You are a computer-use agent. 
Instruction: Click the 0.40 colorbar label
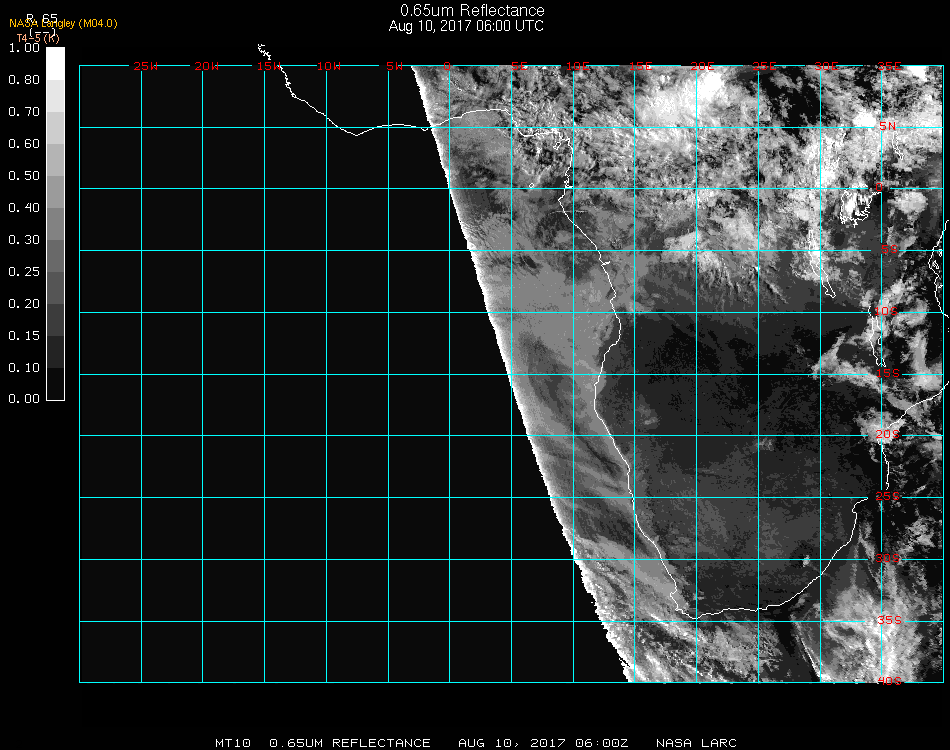(24, 208)
